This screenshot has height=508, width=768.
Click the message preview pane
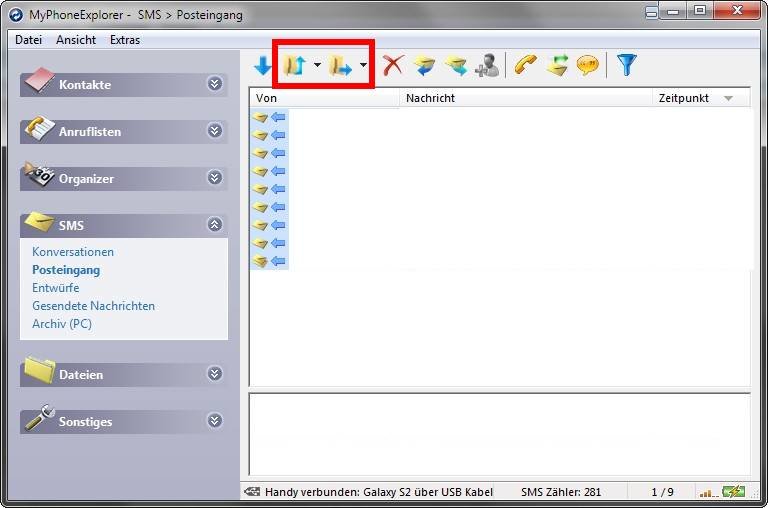pos(500,434)
